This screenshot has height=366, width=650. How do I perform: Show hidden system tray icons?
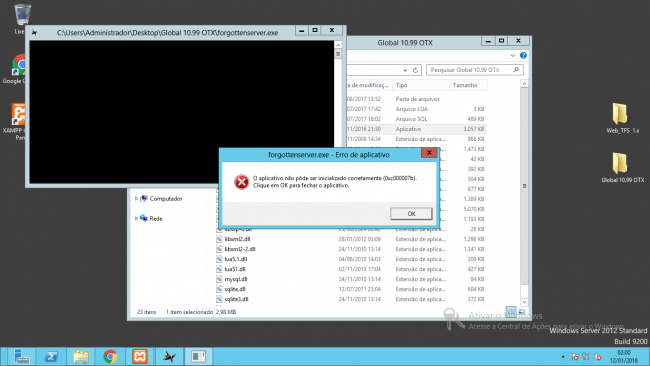tap(563, 356)
